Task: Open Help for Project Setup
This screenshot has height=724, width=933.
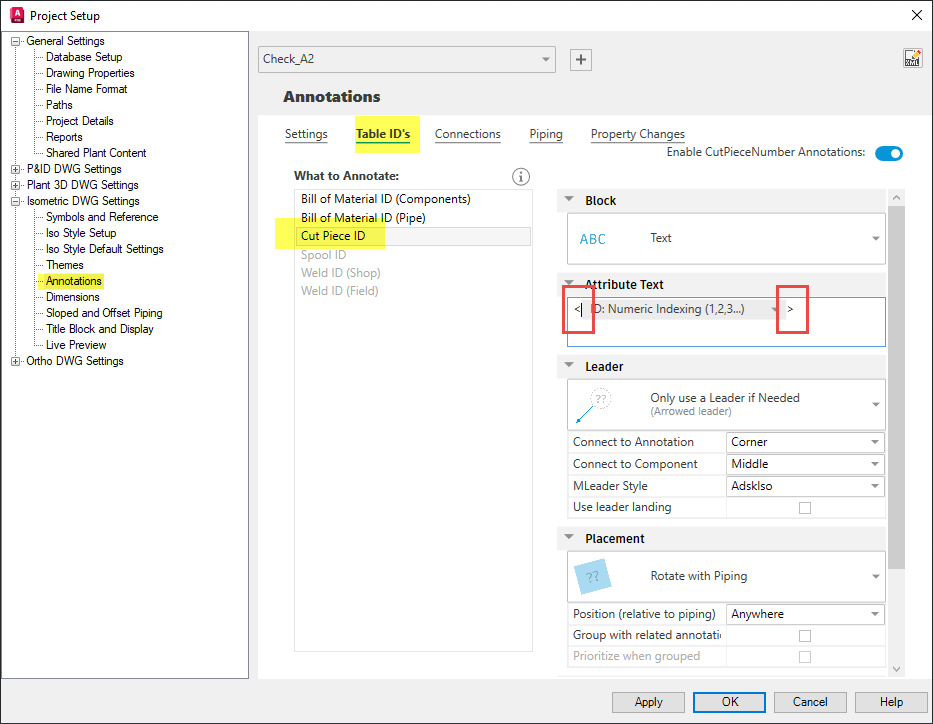Action: [x=890, y=702]
